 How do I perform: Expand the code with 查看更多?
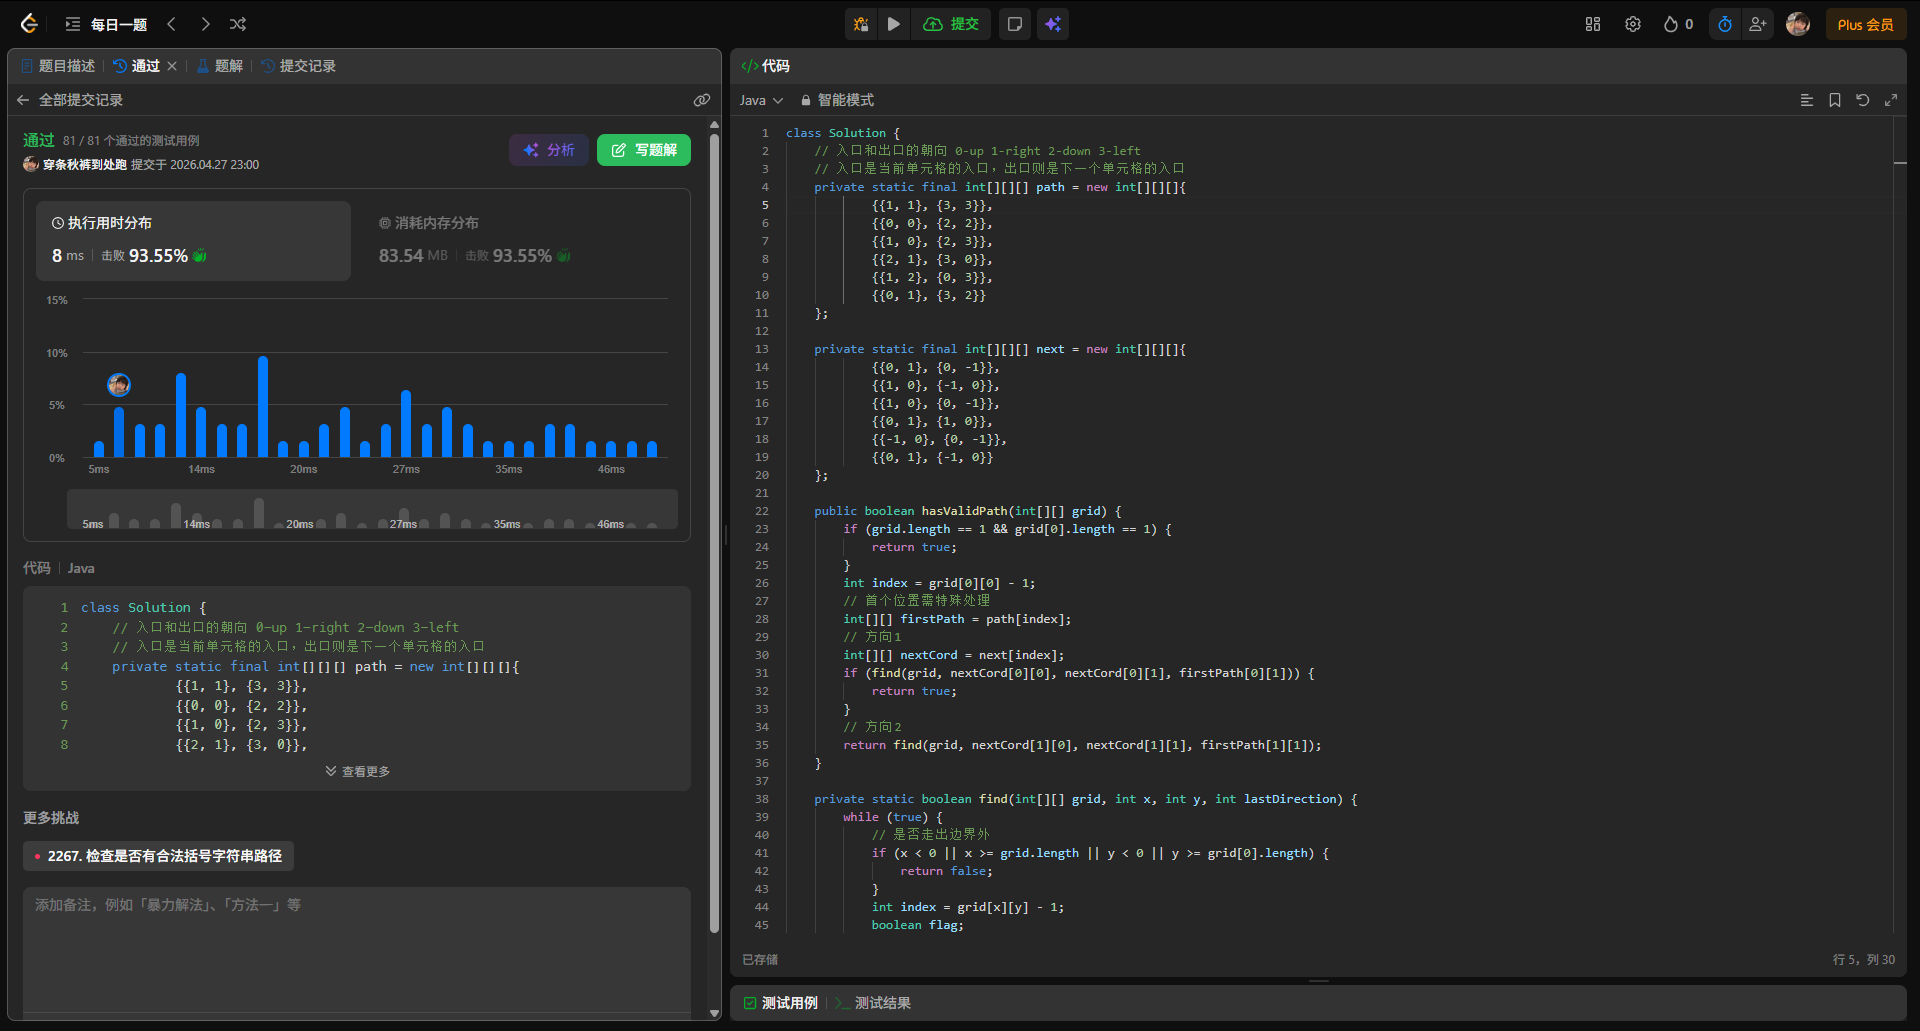(x=357, y=771)
